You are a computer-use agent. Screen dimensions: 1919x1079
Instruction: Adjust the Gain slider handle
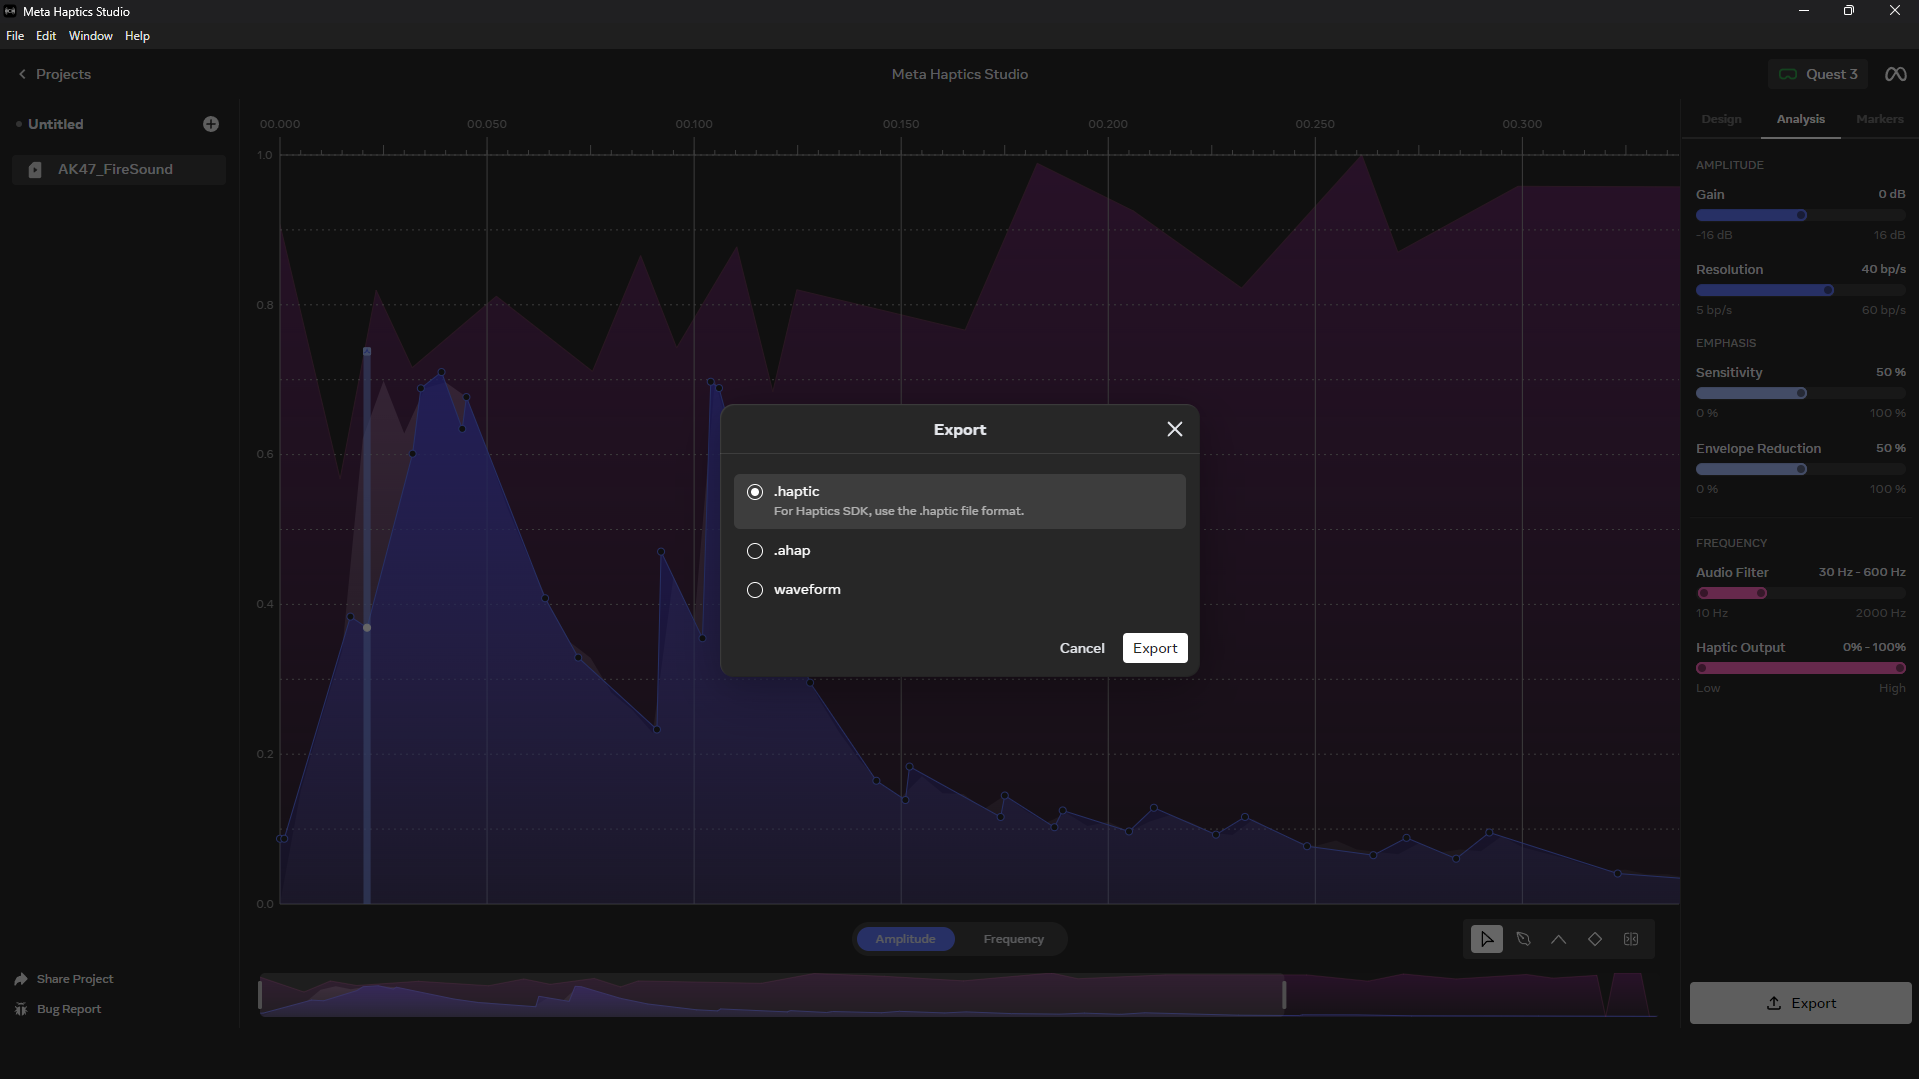pos(1801,215)
